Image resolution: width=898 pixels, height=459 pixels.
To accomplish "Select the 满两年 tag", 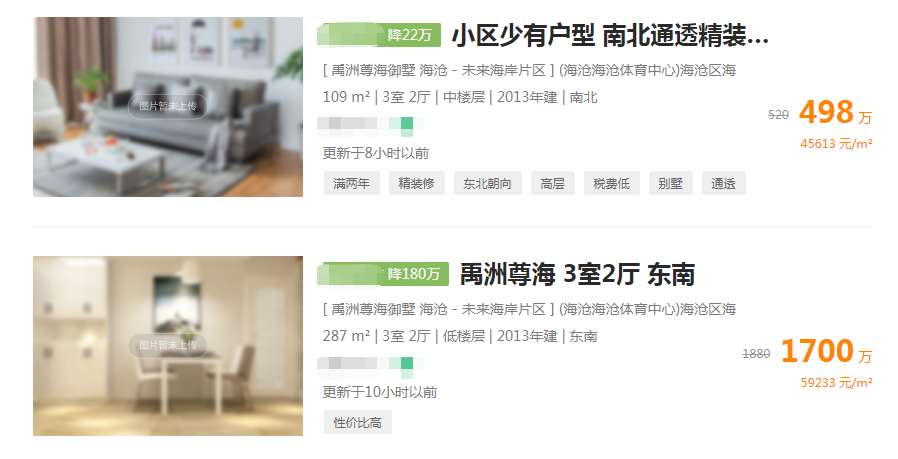I will (352, 183).
